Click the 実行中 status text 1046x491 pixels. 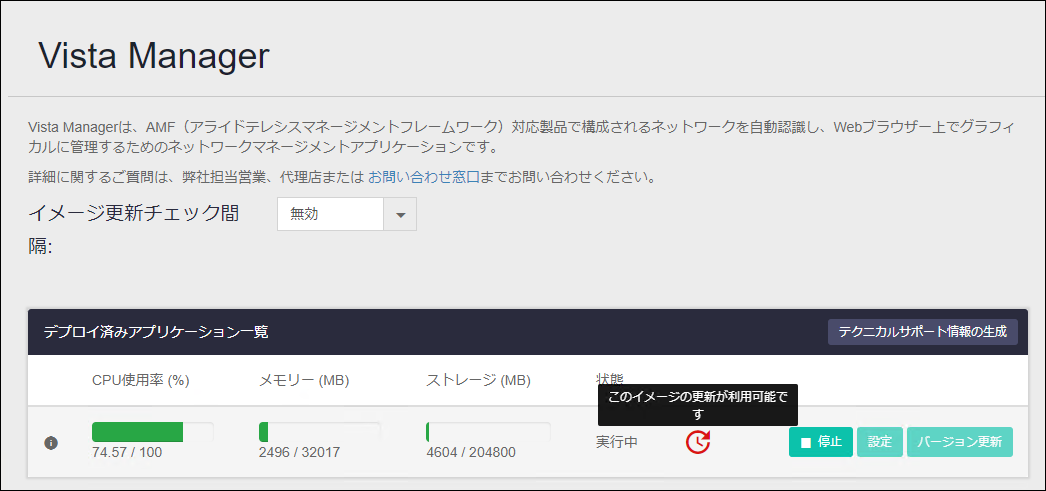617,442
